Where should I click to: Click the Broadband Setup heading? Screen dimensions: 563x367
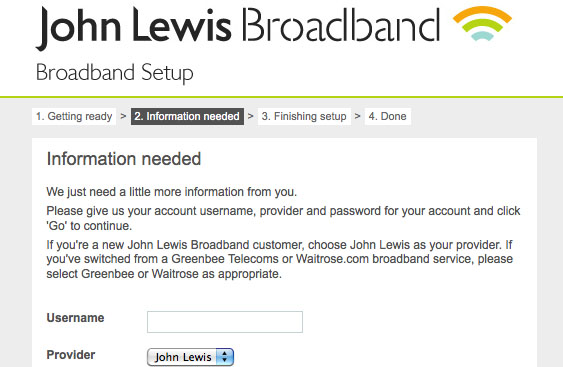pyautogui.click(x=115, y=73)
